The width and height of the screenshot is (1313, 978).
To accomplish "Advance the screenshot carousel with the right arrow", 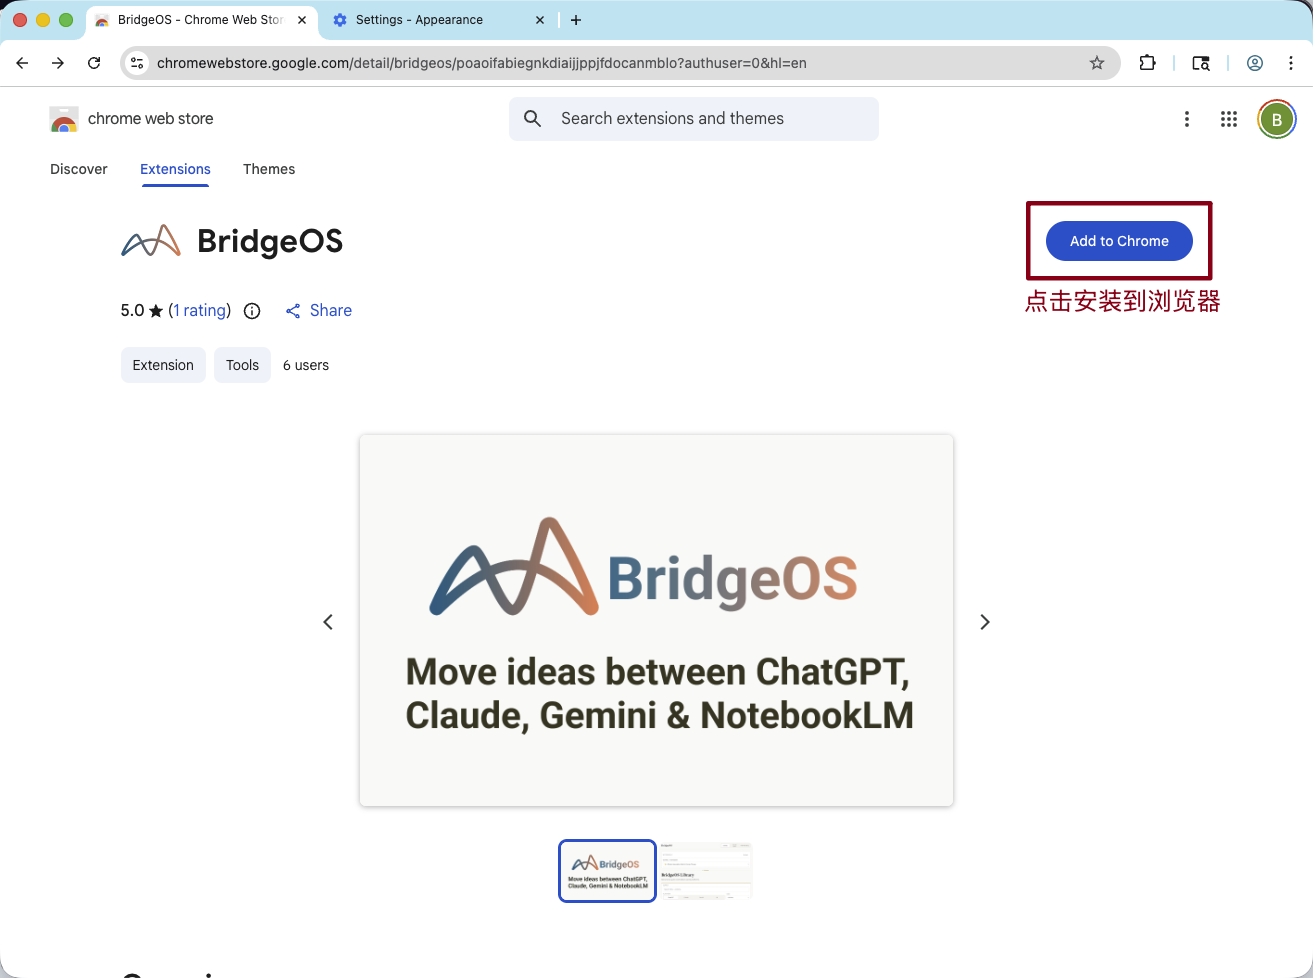I will (x=985, y=621).
